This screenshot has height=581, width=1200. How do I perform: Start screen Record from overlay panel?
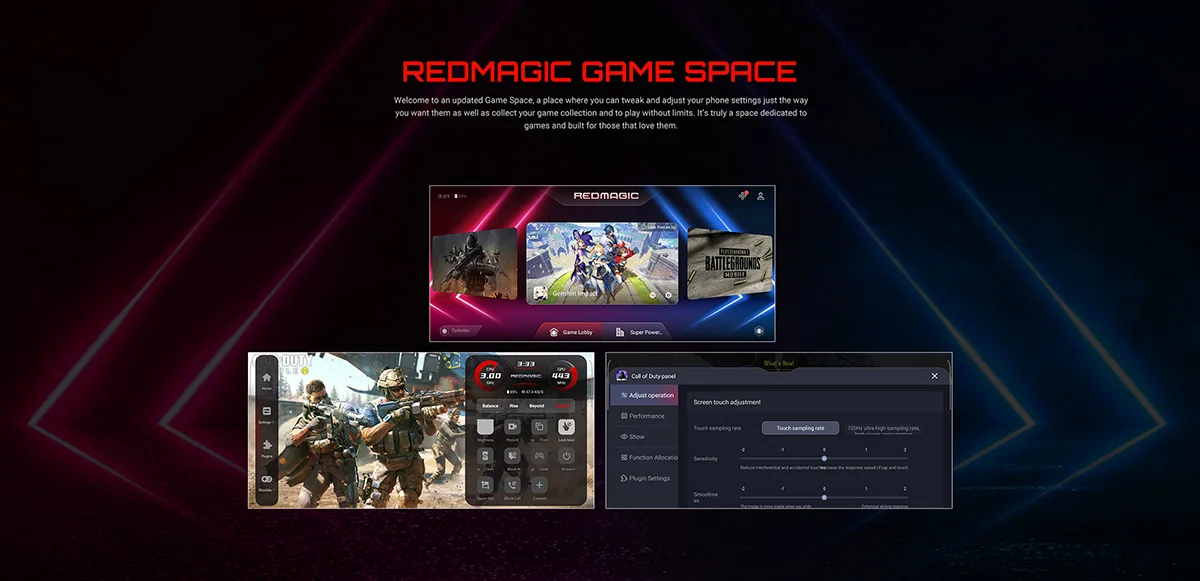(512, 427)
